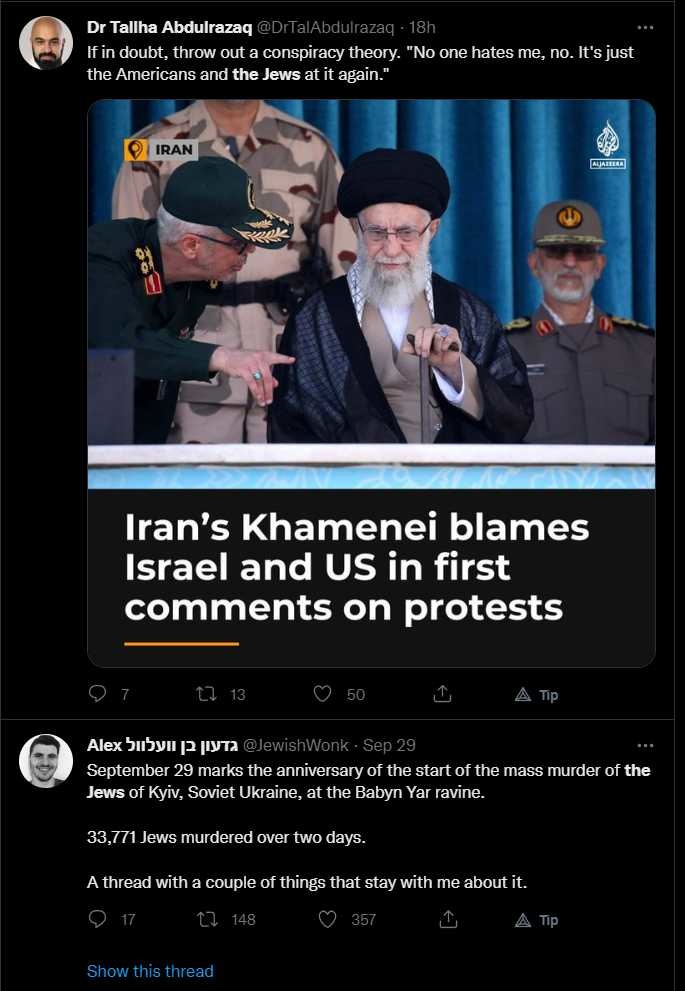
Task: Reply to Dr Tallha Abdulrazaq's tweet
Action: pos(97,694)
